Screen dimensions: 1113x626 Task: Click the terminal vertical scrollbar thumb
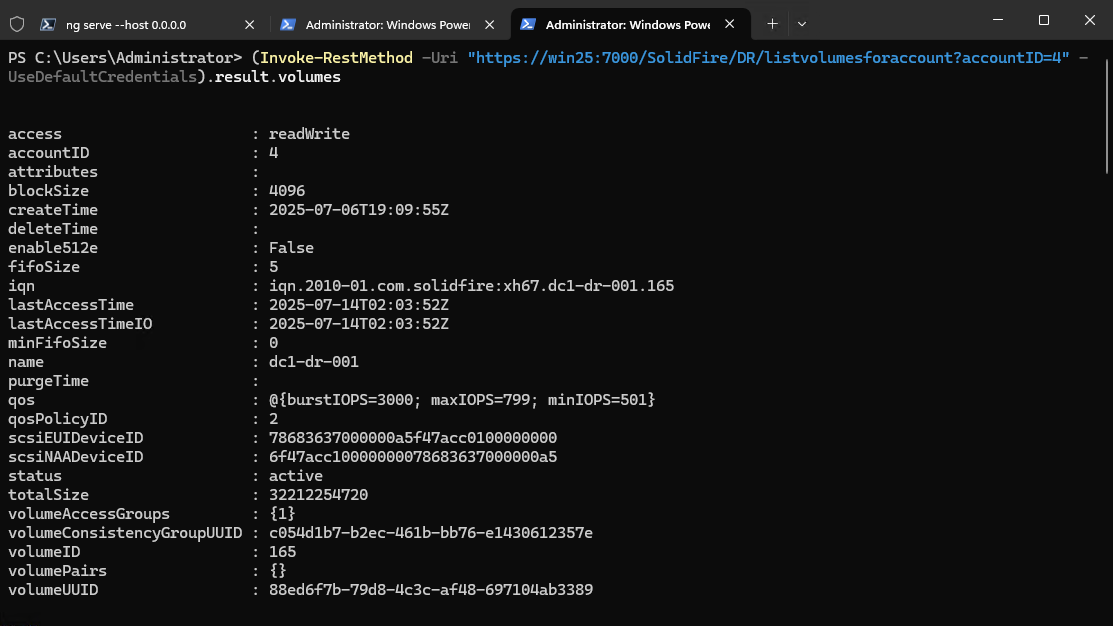1107,116
